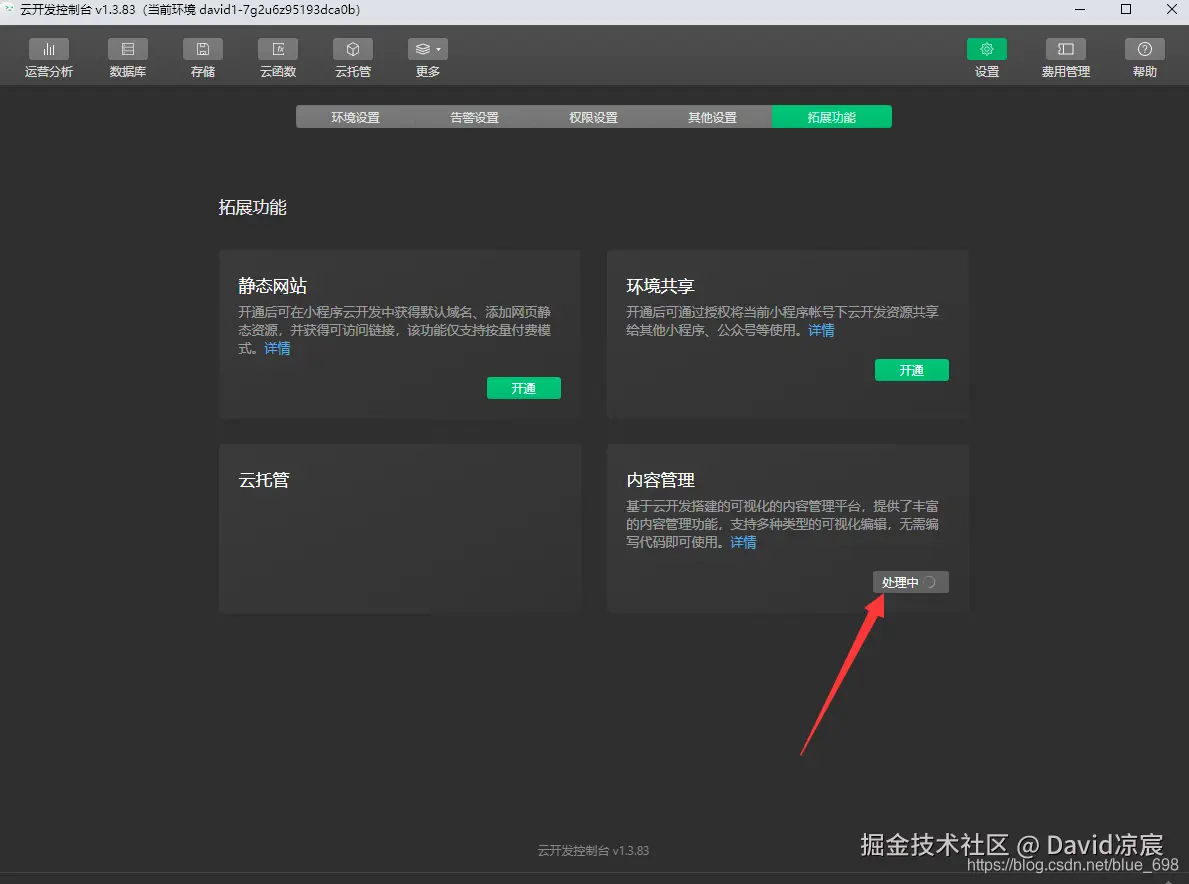This screenshot has width=1189, height=884.
Task: Open the 运营分析 panel icon
Action: pos(49,57)
